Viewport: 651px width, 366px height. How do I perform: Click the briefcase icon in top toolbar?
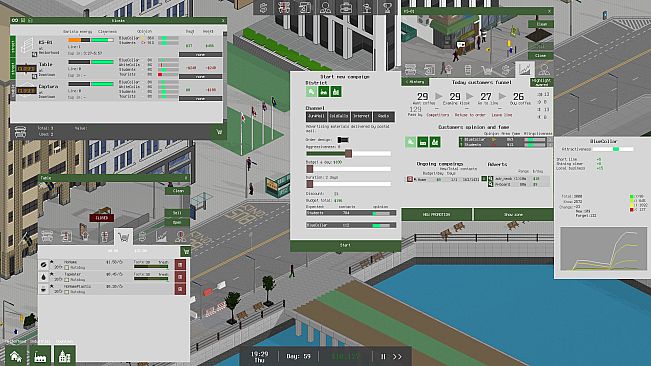pos(346,7)
